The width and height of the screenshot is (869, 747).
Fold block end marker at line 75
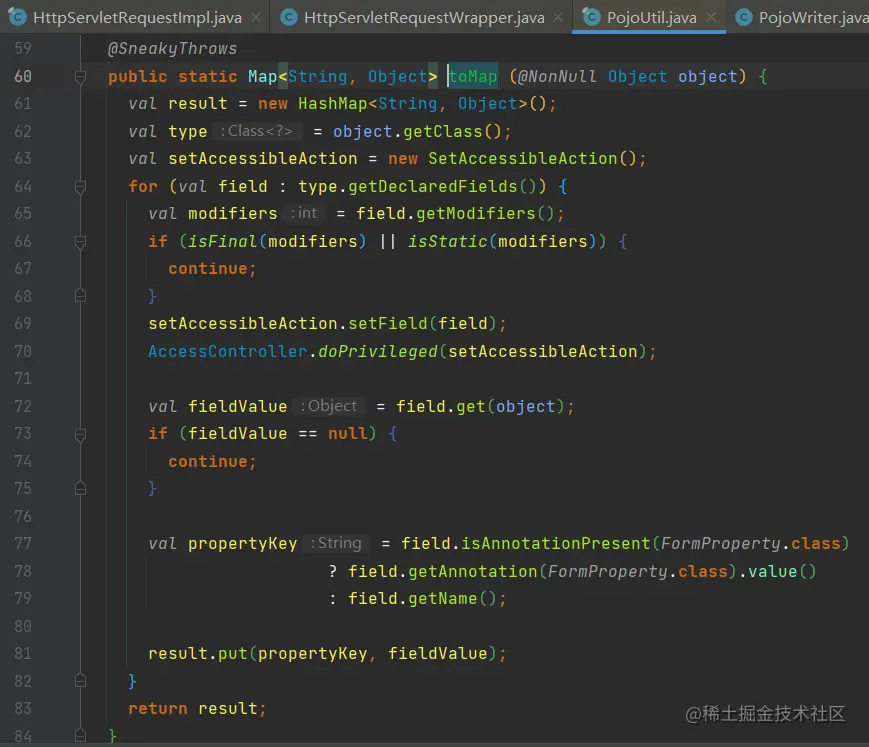(x=80, y=489)
